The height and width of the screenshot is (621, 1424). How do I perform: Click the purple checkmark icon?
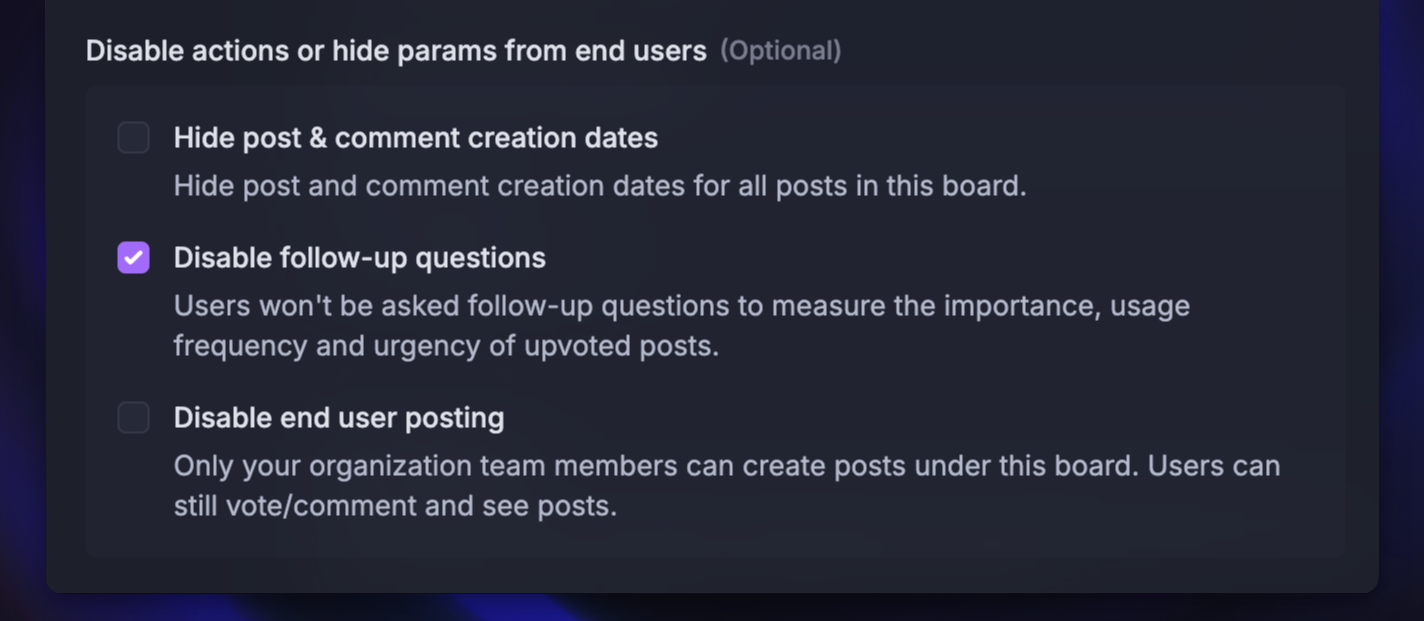(x=133, y=258)
